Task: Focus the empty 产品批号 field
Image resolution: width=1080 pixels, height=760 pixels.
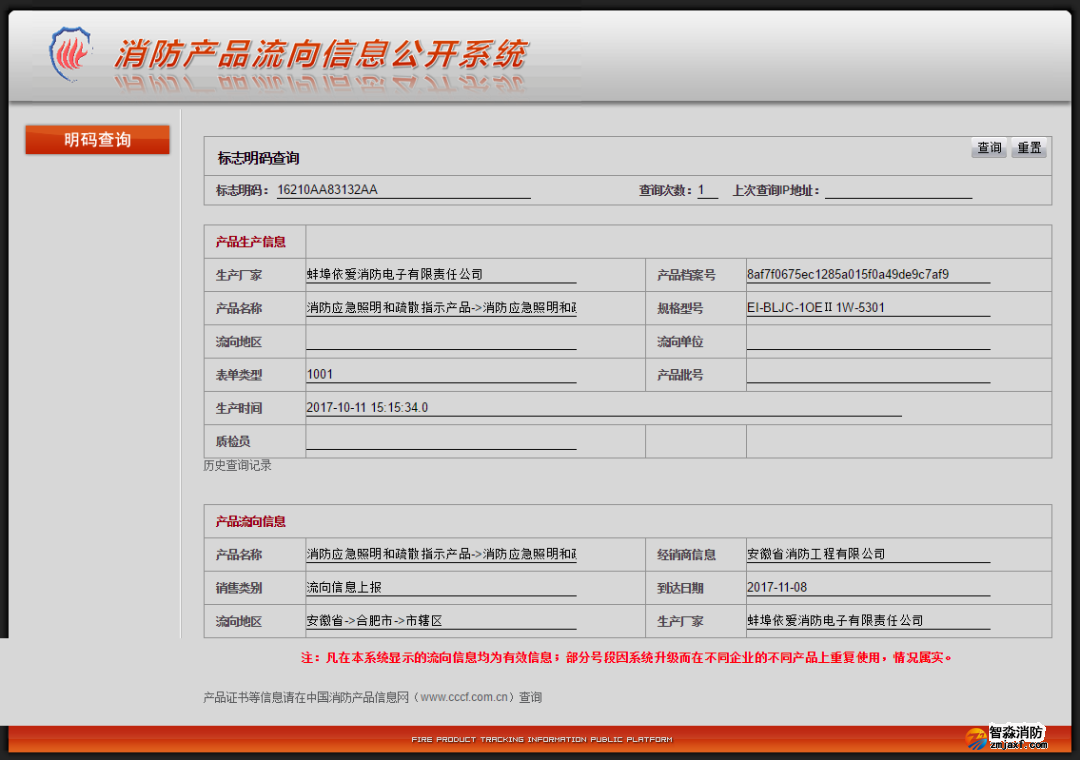Action: pyautogui.click(x=867, y=375)
